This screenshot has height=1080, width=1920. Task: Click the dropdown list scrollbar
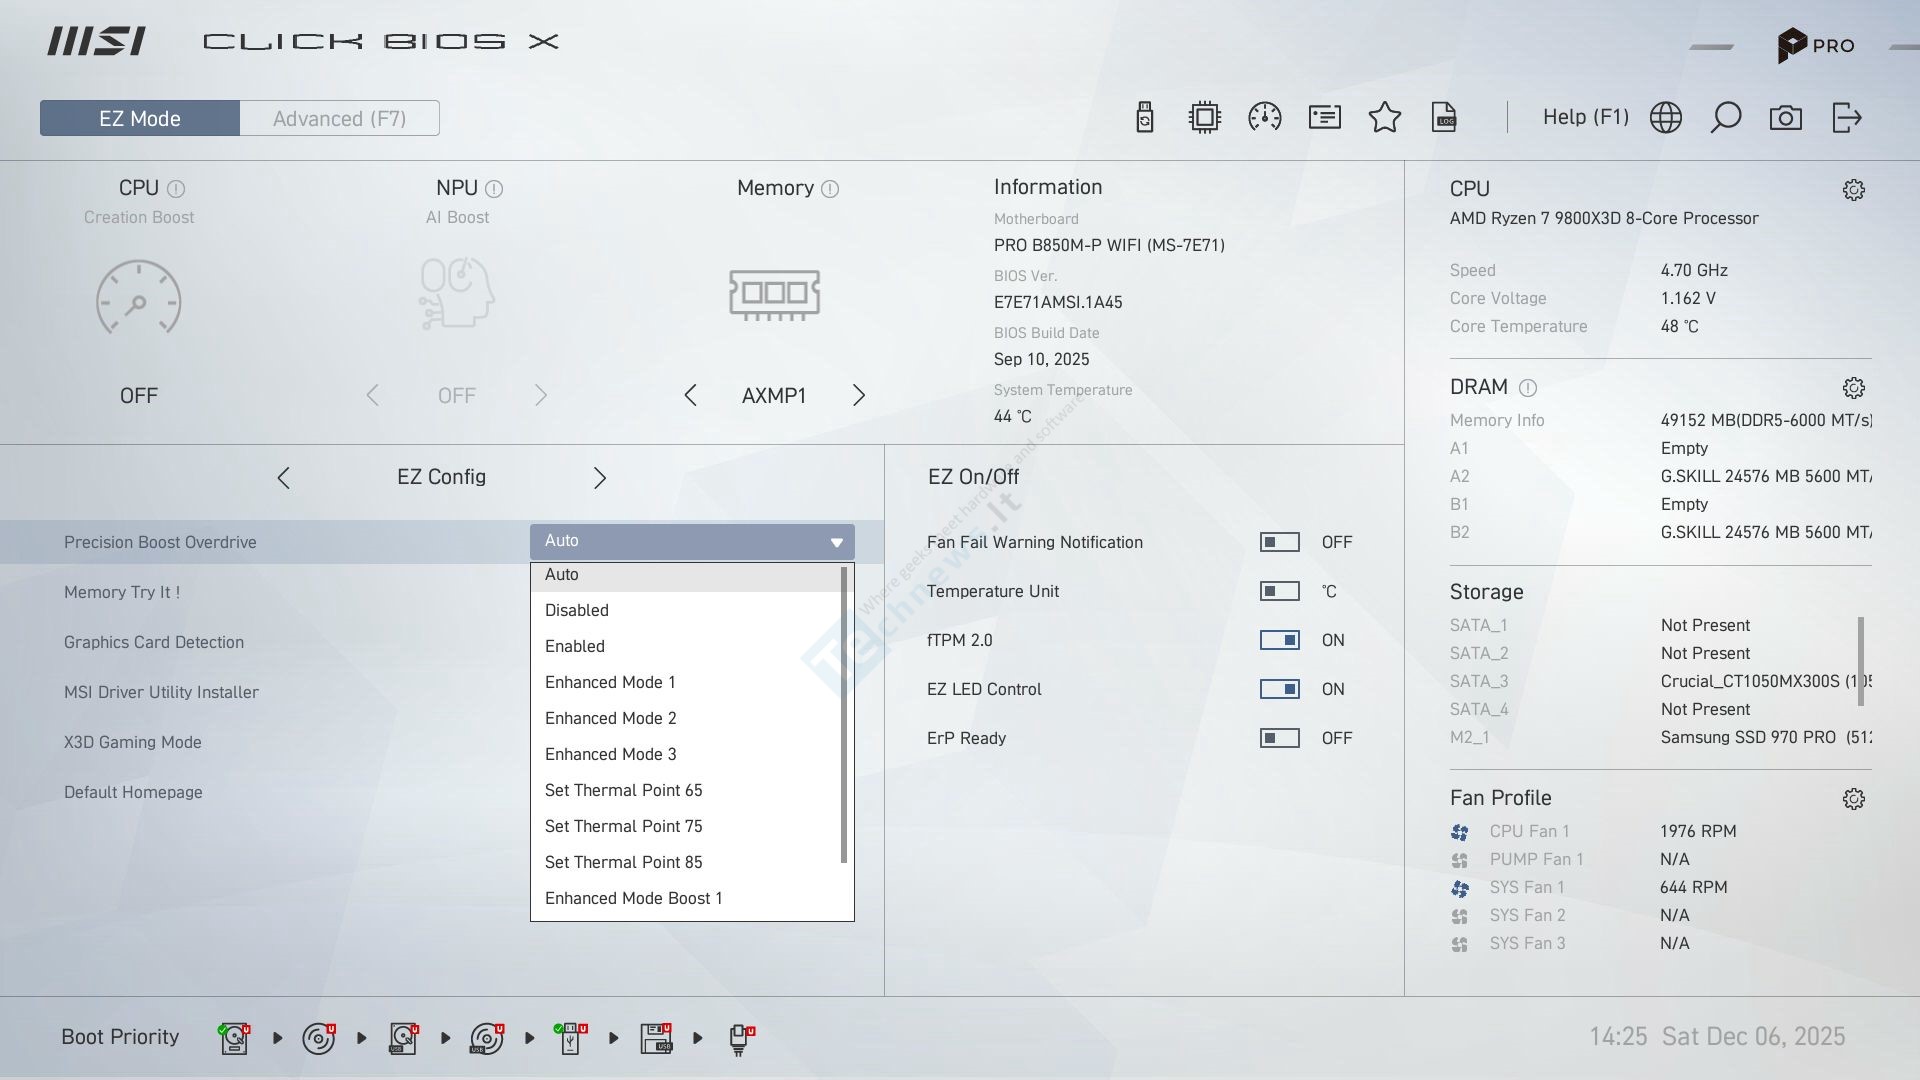pyautogui.click(x=844, y=715)
